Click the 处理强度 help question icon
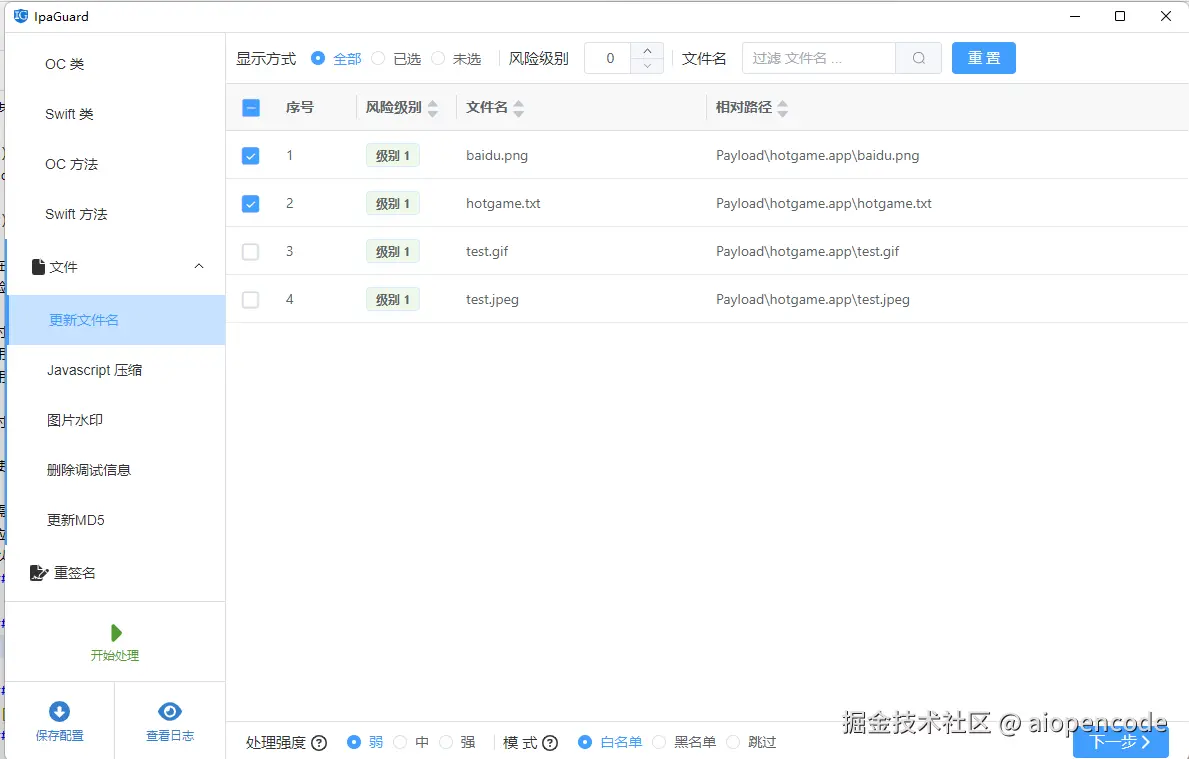1189x759 pixels. tap(319, 742)
